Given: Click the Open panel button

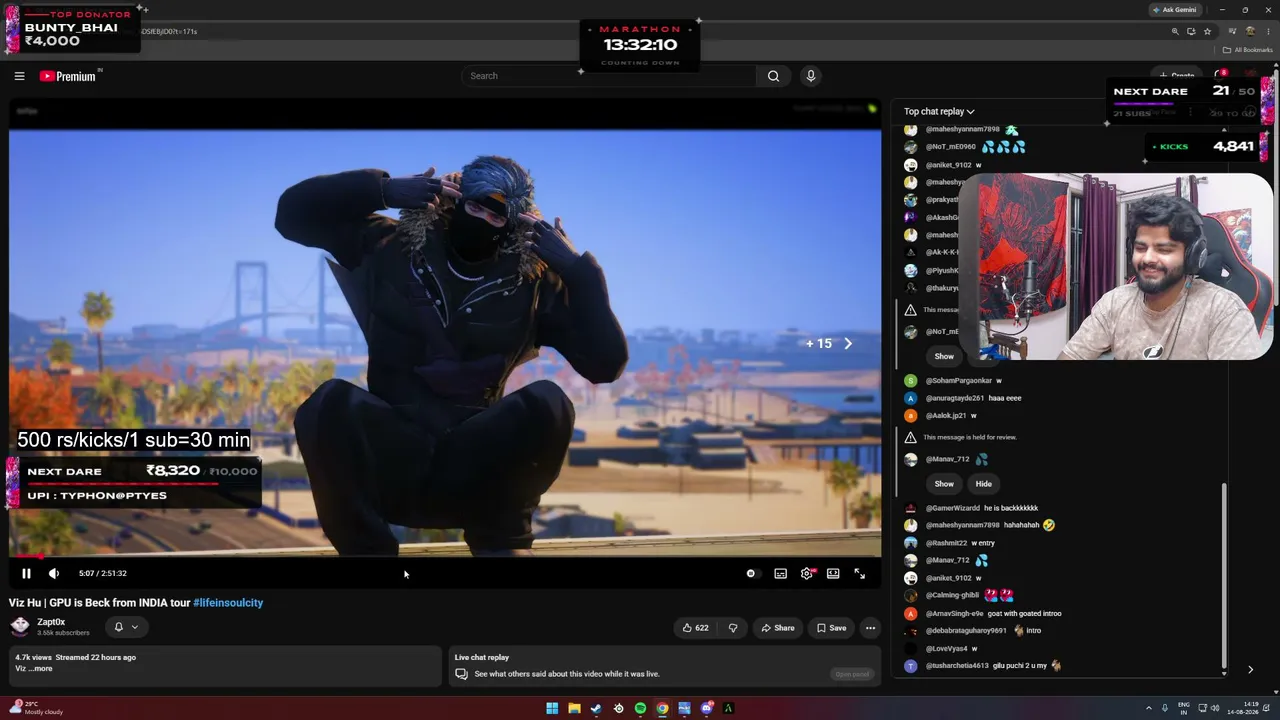Looking at the screenshot, I should click(x=852, y=674).
